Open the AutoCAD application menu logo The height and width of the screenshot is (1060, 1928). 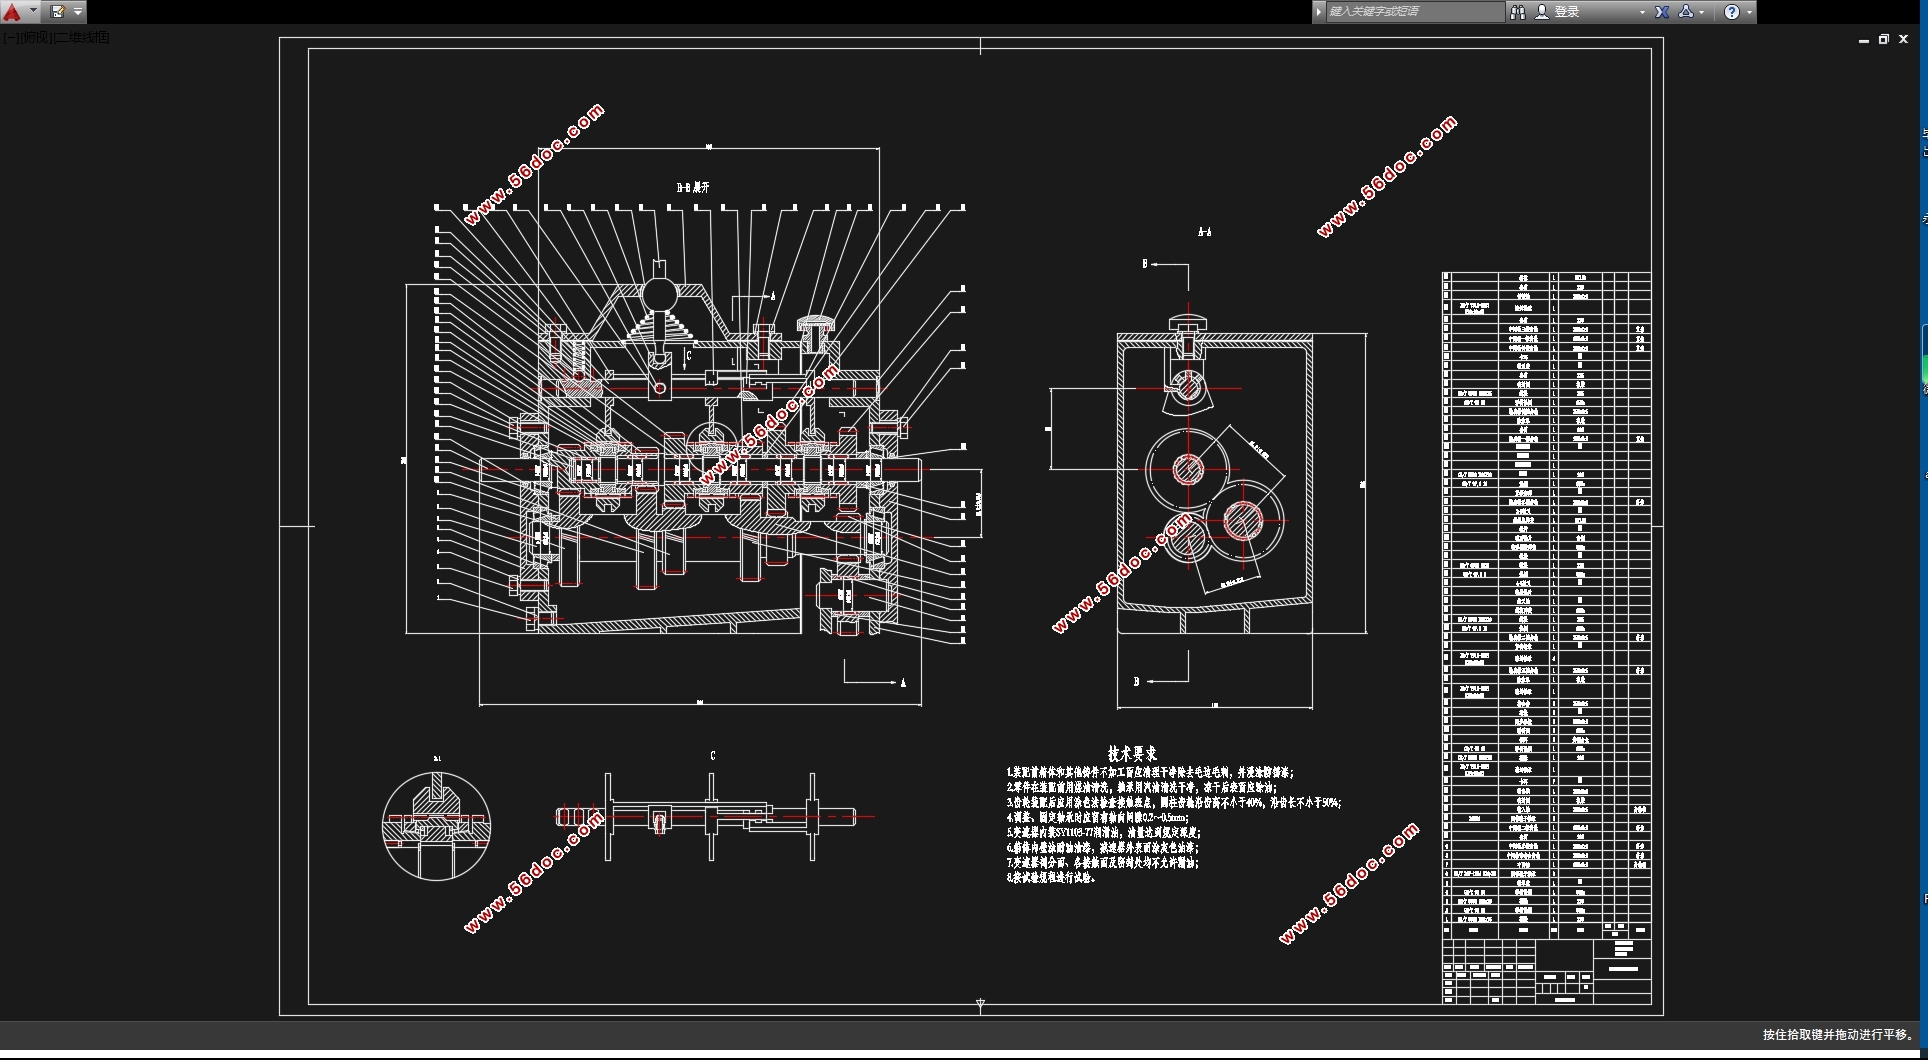13,12
